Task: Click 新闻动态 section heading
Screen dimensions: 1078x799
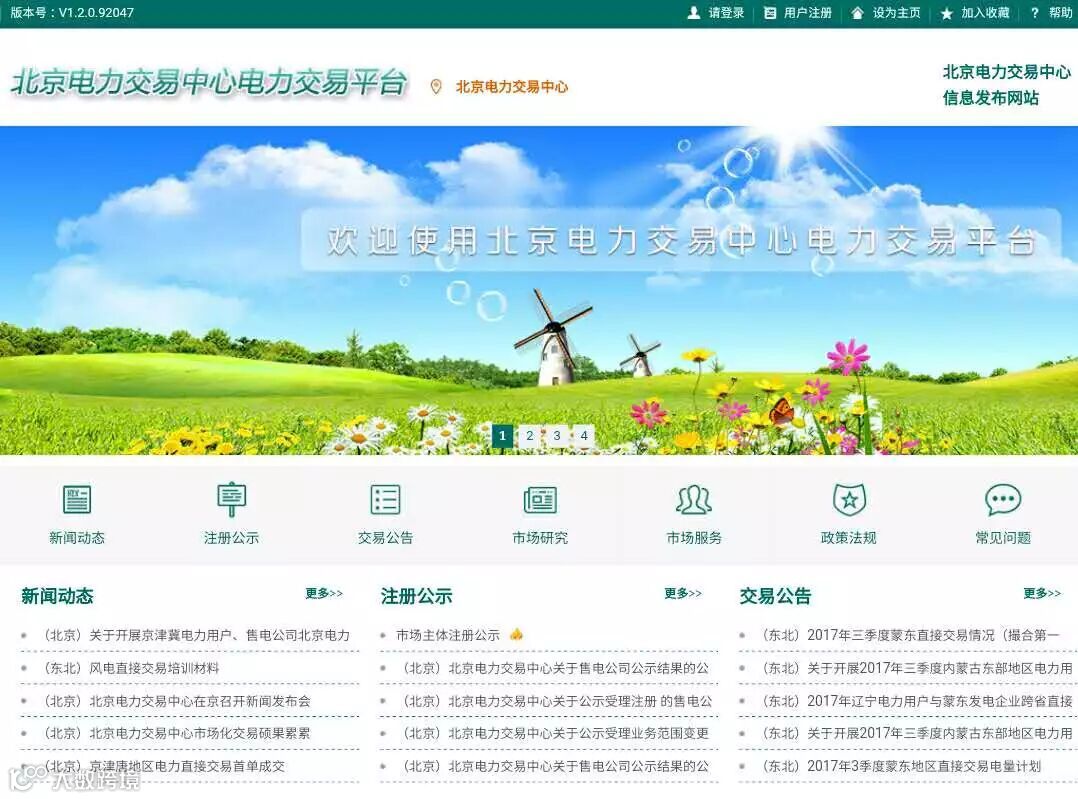Action: click(x=57, y=595)
